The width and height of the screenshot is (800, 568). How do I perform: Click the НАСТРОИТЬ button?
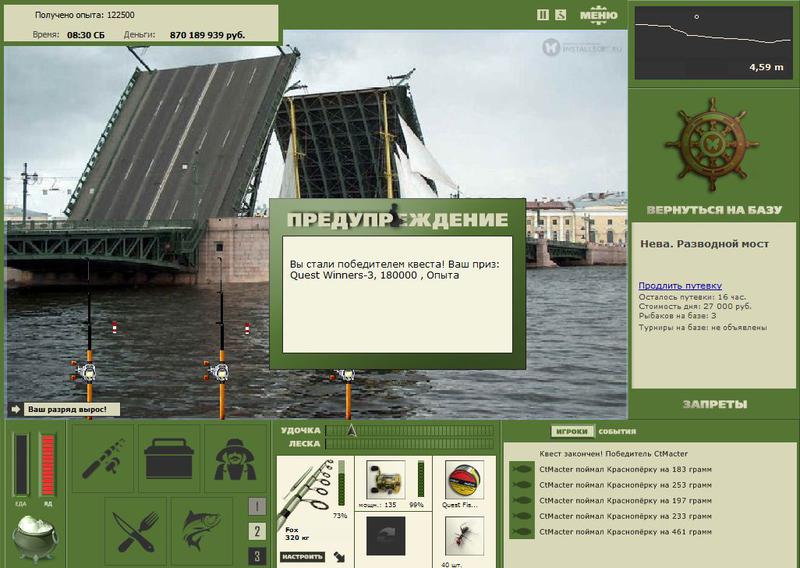[x=302, y=556]
